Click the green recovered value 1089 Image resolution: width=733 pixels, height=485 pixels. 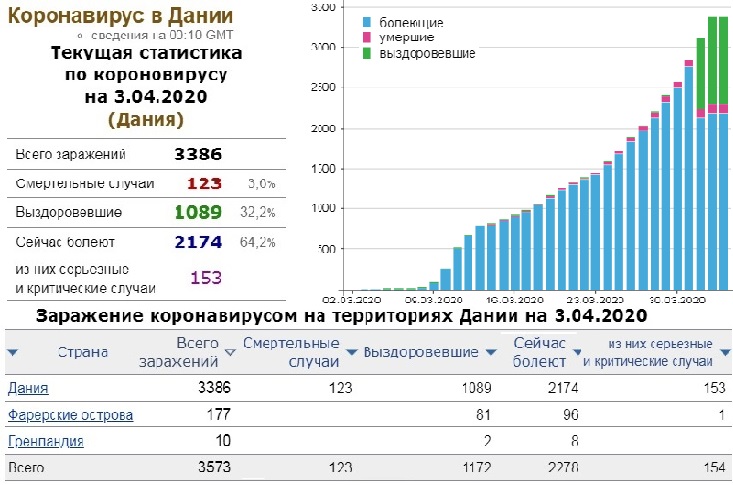pos(197,213)
